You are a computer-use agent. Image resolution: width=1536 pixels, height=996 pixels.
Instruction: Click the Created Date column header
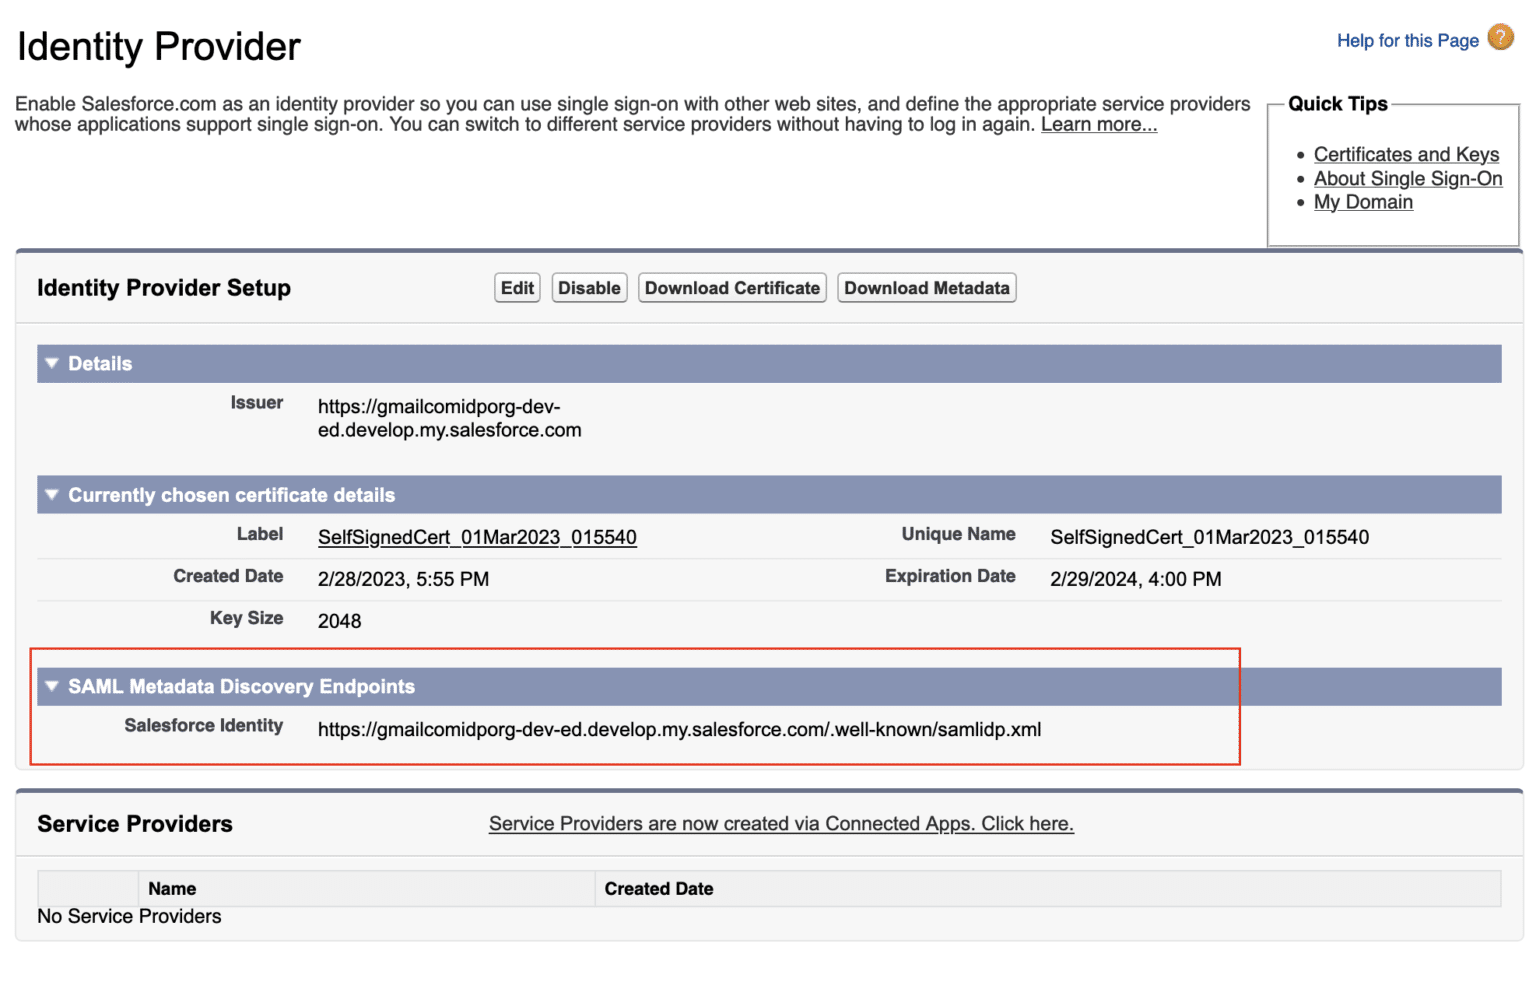point(659,888)
